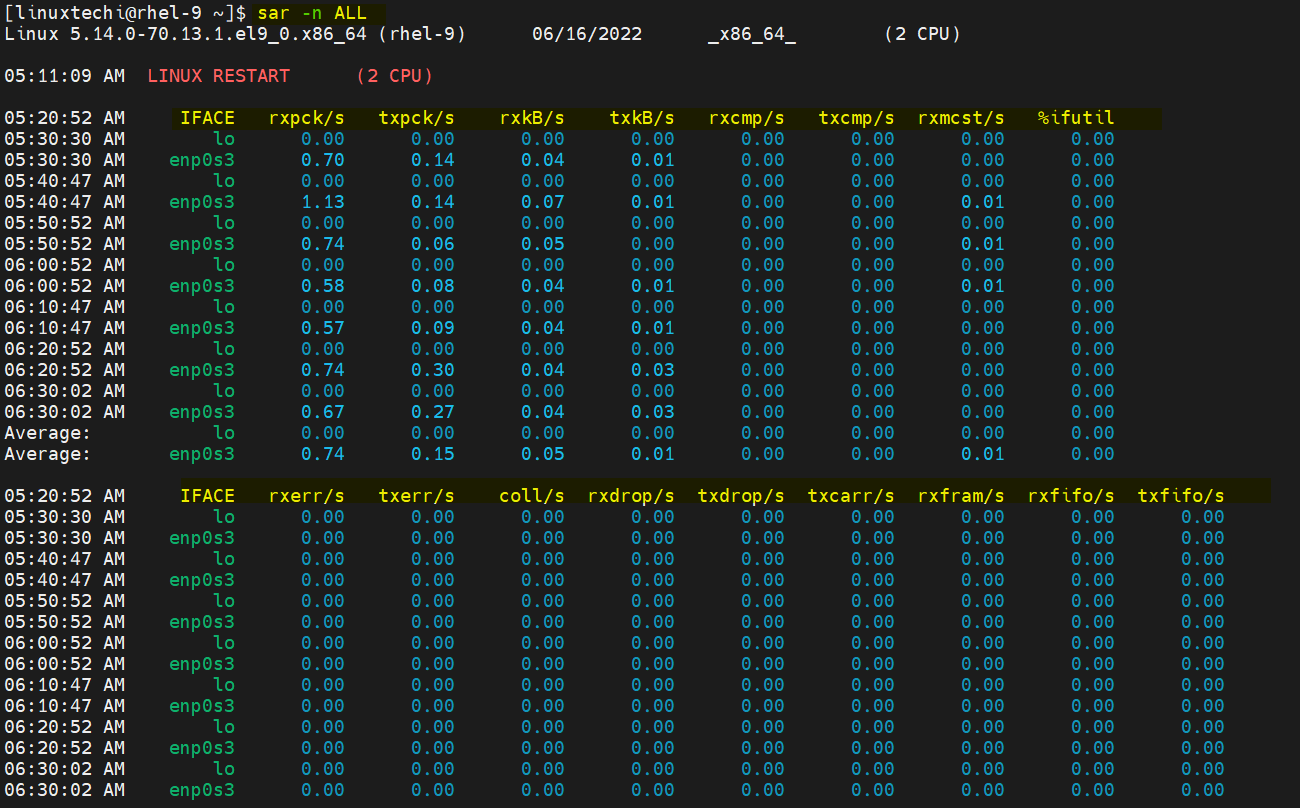The height and width of the screenshot is (808, 1300).
Task: Click the 06:30:02 AM timestamp entry
Action: pos(64,390)
